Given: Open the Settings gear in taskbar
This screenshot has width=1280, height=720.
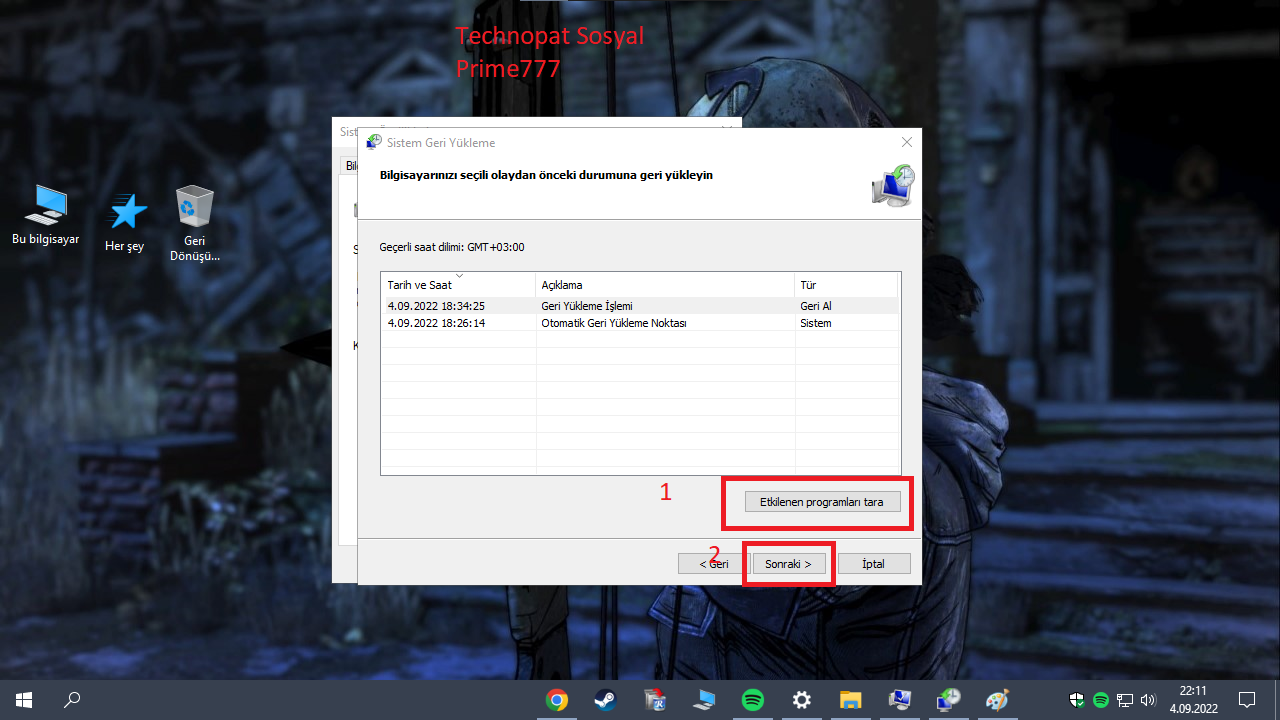Looking at the screenshot, I should (801, 700).
